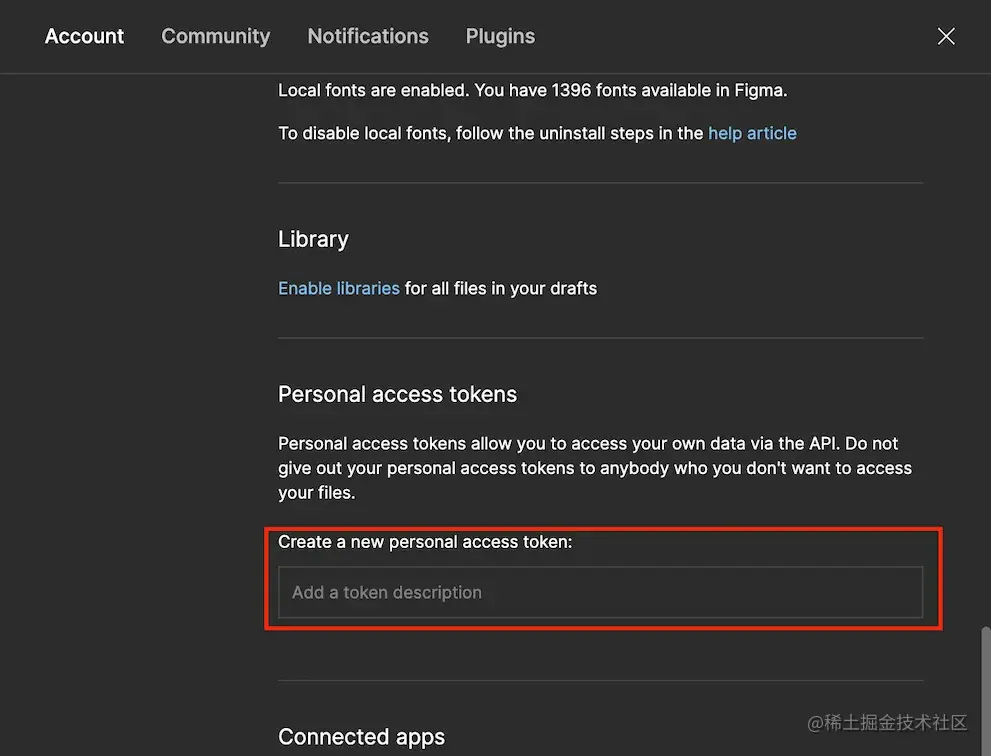Click the Personal access tokens heading
991x756 pixels.
[x=398, y=394]
